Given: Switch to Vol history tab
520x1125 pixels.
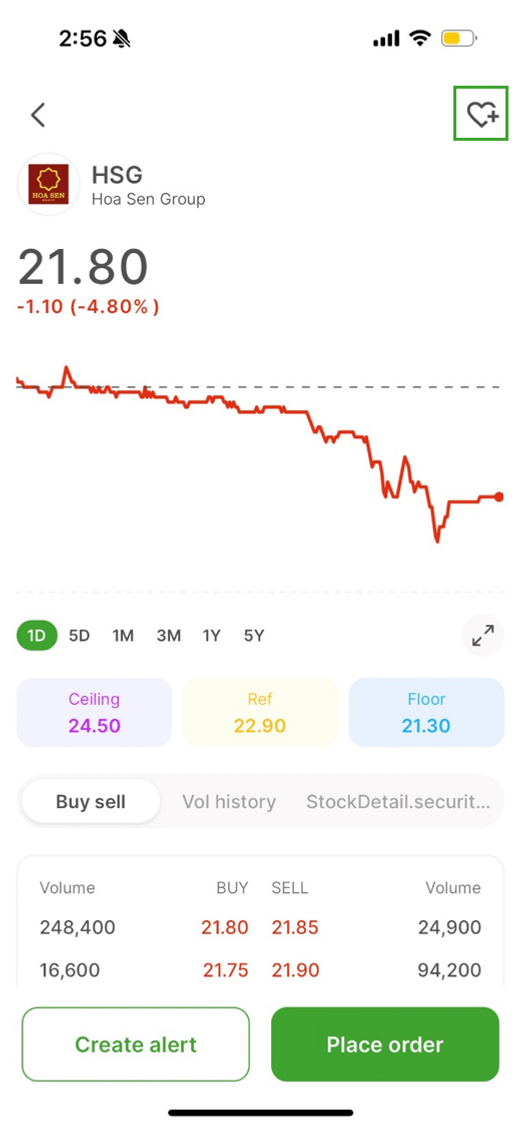Looking at the screenshot, I should click(x=229, y=801).
